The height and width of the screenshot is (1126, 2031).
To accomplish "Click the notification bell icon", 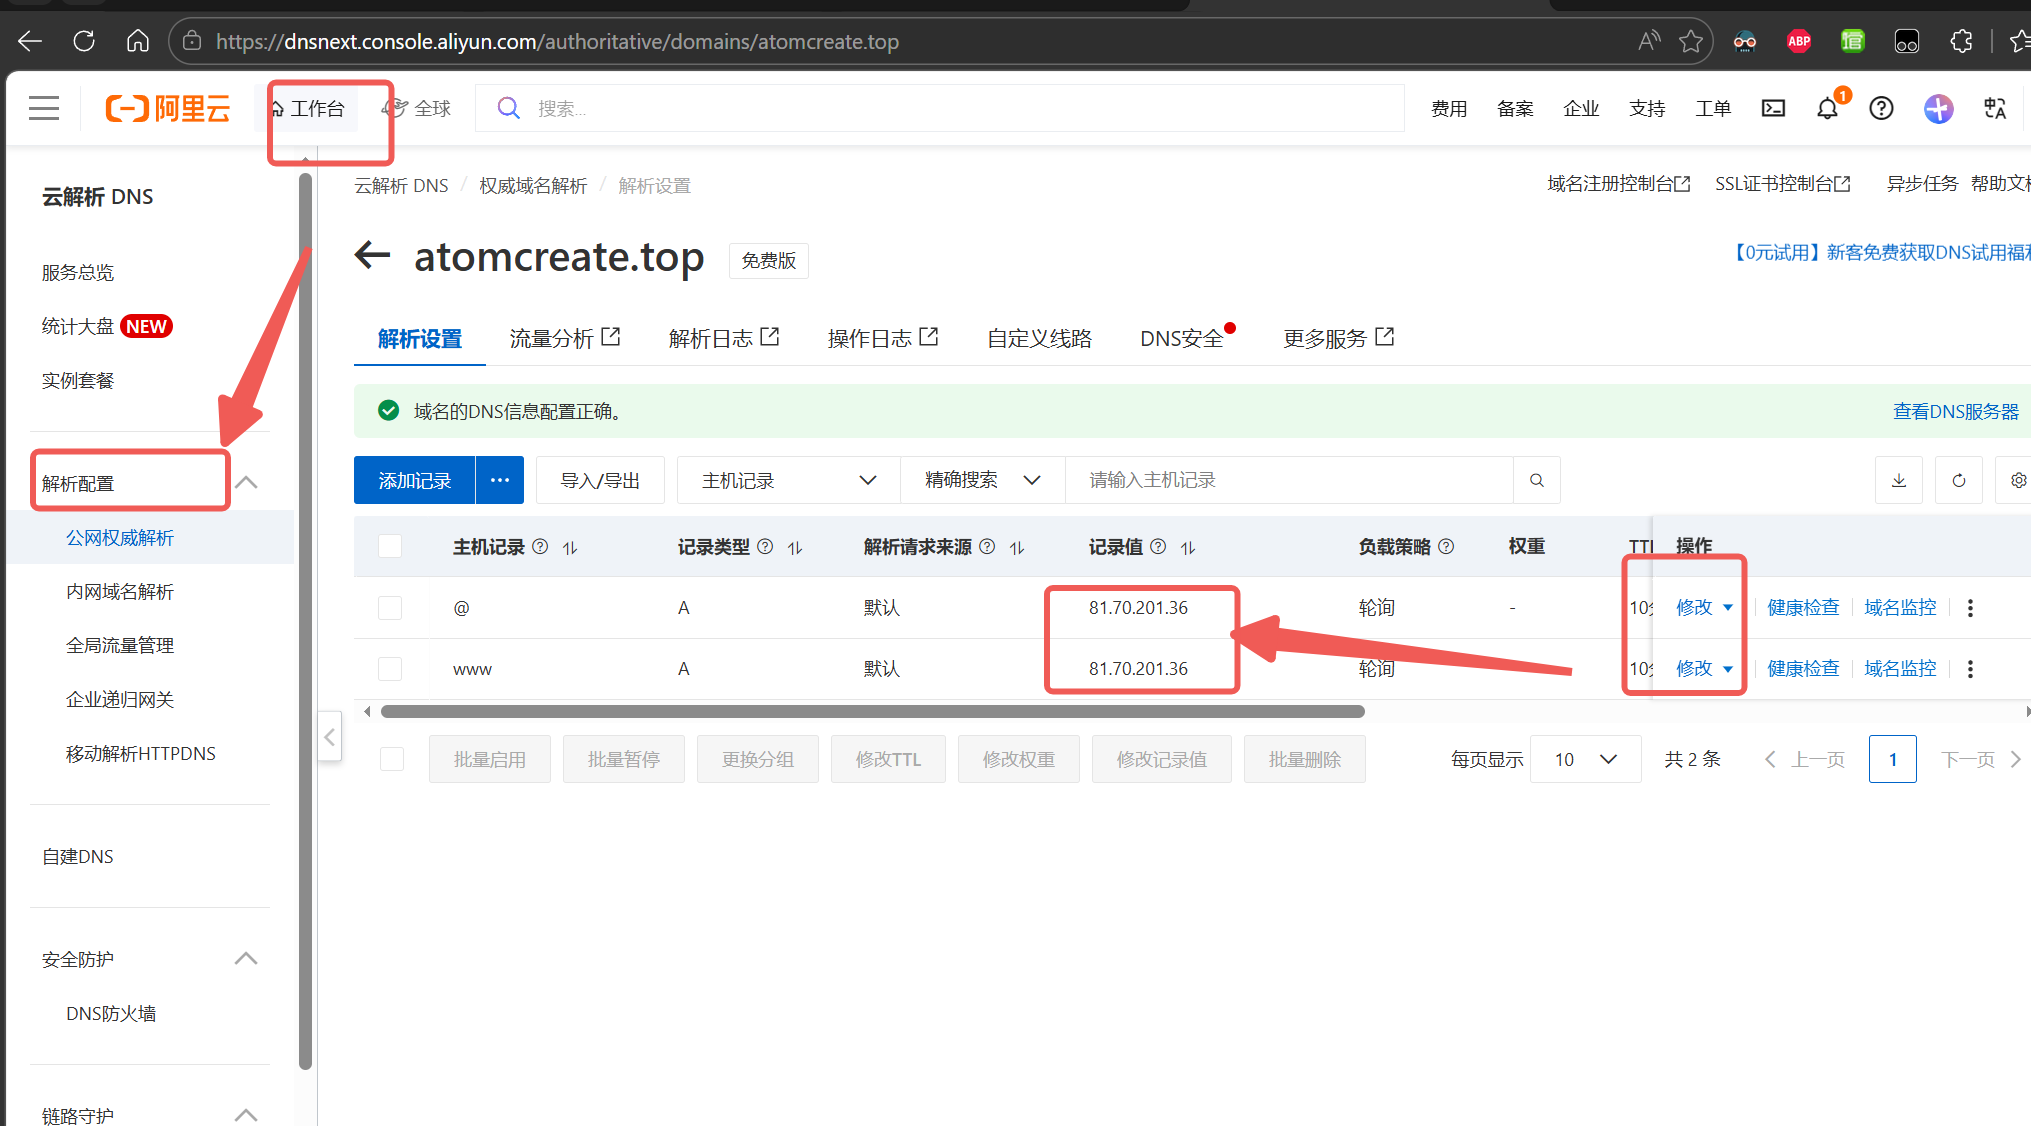I will [1827, 108].
